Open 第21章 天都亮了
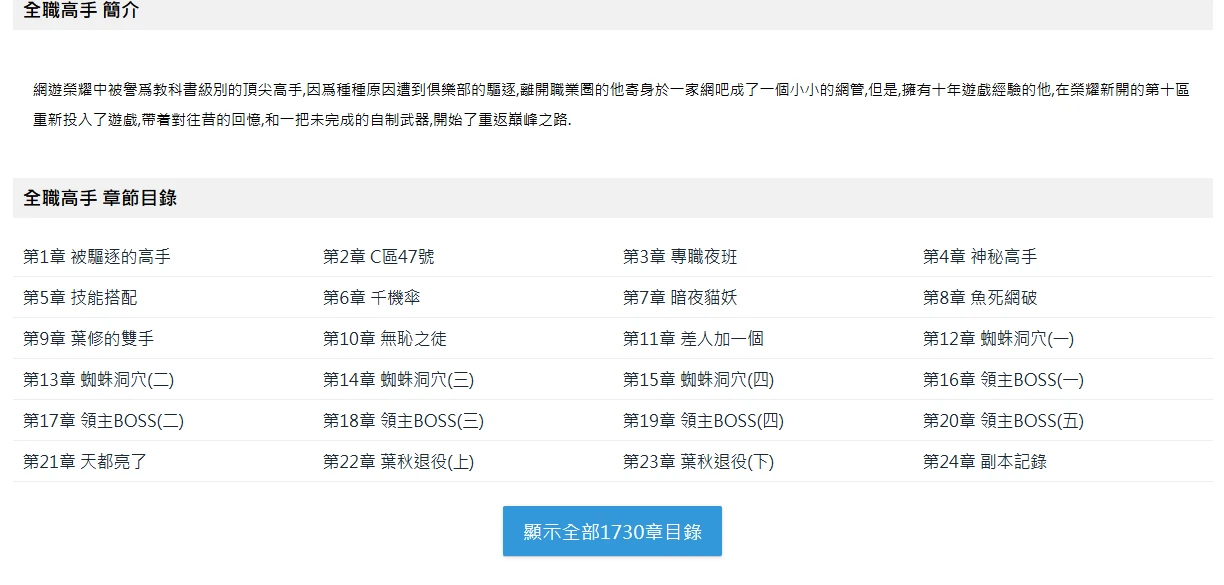The height and width of the screenshot is (585, 1224). click(x=85, y=462)
